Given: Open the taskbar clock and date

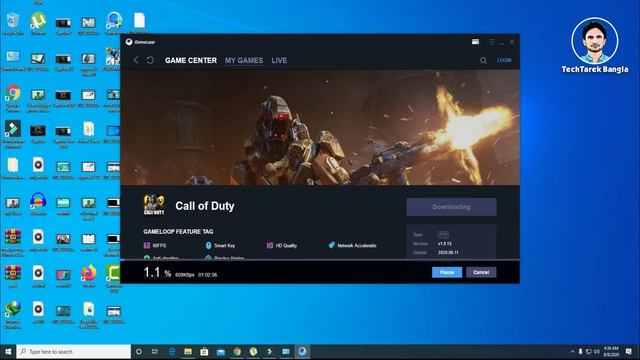Looking at the screenshot, I should tap(611, 351).
